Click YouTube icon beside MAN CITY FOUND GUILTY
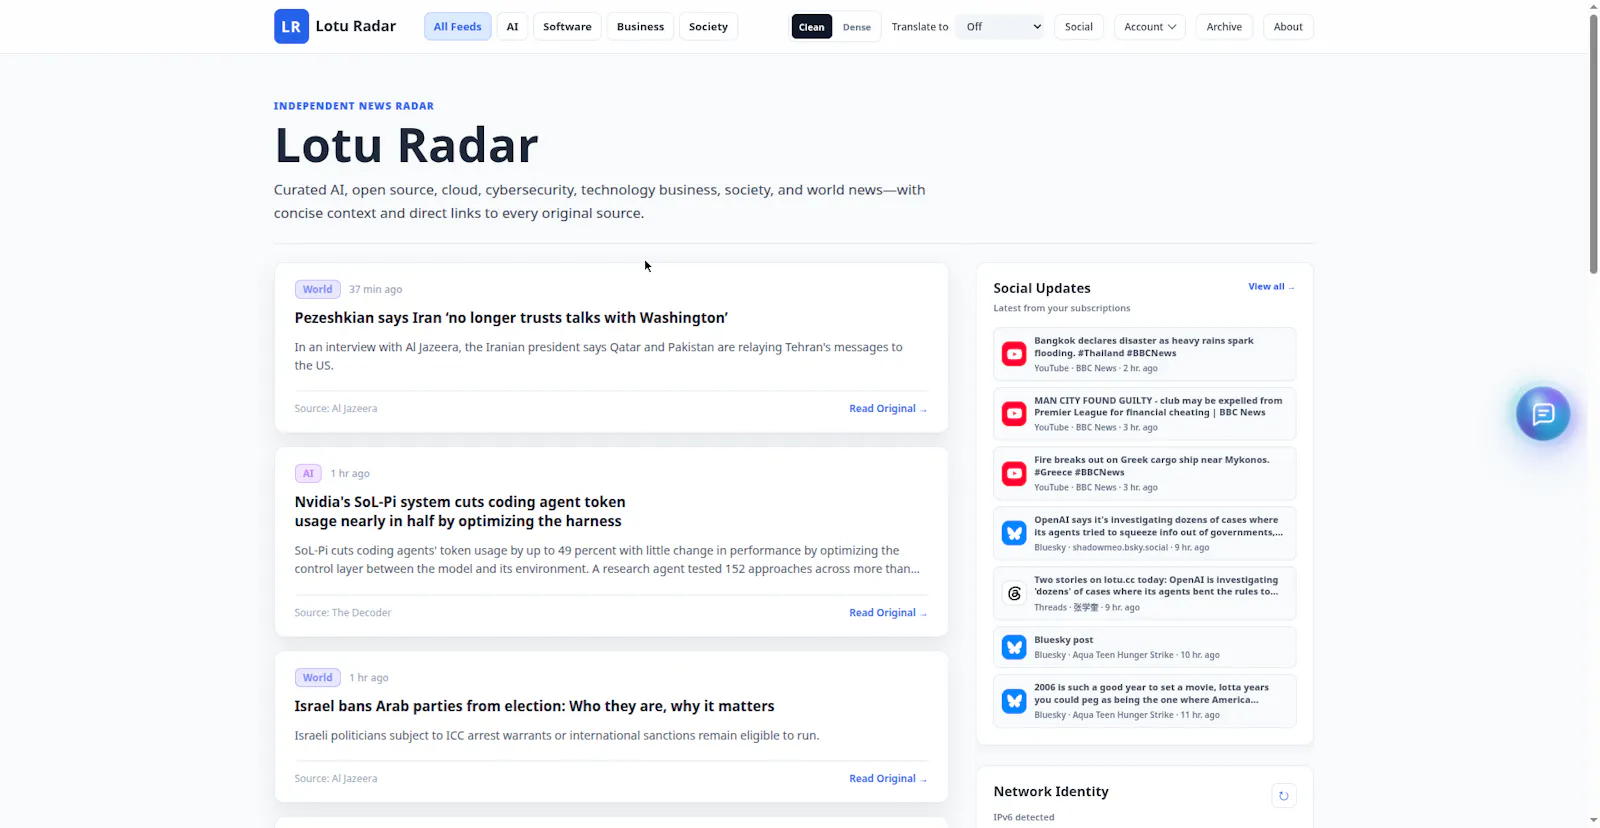Image resolution: width=1600 pixels, height=828 pixels. [x=1014, y=414]
